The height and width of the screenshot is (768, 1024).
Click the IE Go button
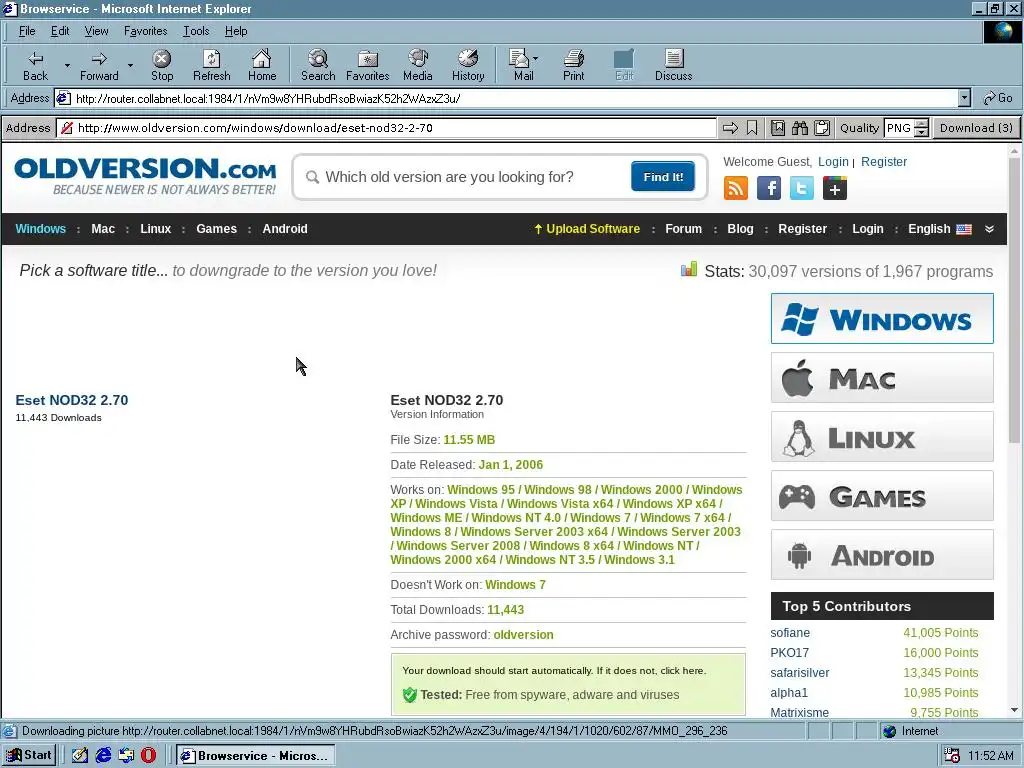pyautogui.click(x=998, y=98)
